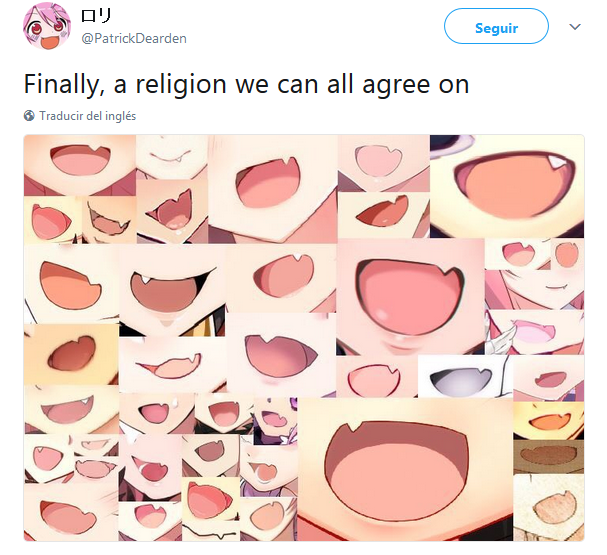
Task: Open the tweet options chevron next to Seguir
Action: pyautogui.click(x=575, y=27)
